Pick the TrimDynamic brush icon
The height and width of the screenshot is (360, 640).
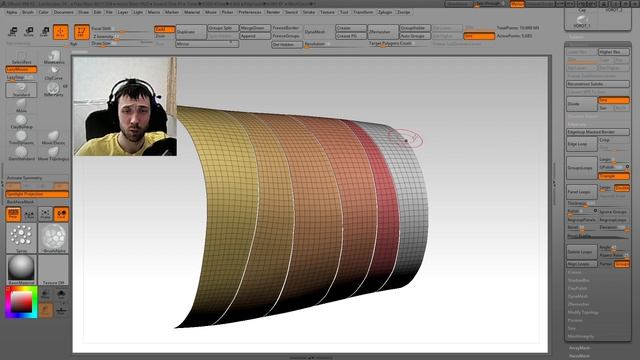point(21,138)
